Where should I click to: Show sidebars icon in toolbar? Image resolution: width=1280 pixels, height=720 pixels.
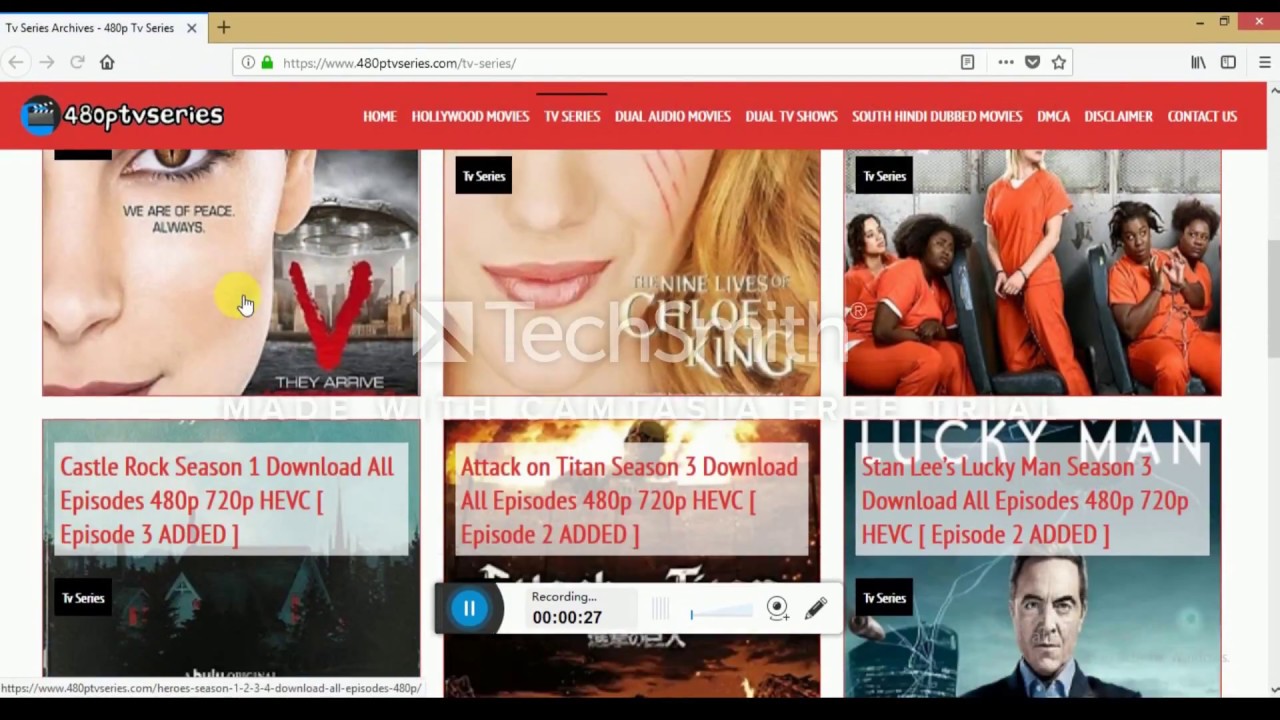tap(1228, 62)
